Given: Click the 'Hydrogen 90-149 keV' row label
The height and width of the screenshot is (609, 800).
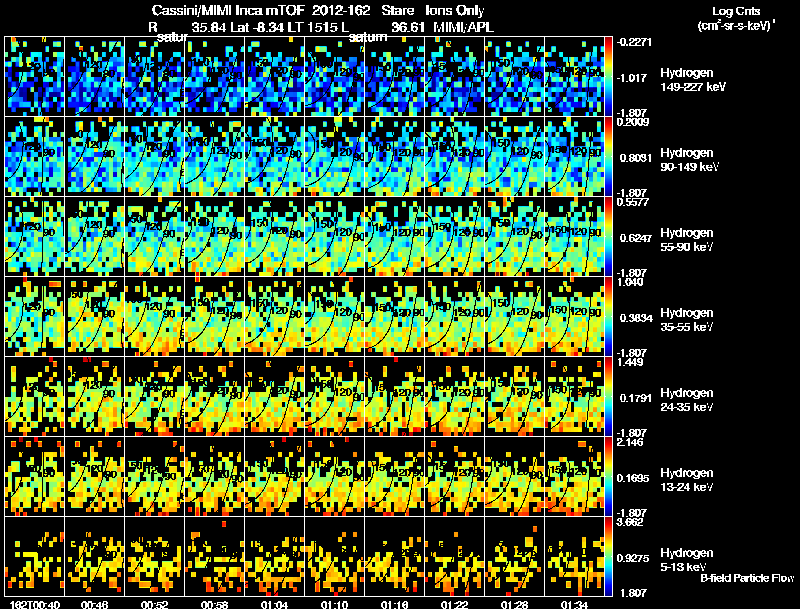Looking at the screenshot, I should pyautogui.click(x=689, y=160).
